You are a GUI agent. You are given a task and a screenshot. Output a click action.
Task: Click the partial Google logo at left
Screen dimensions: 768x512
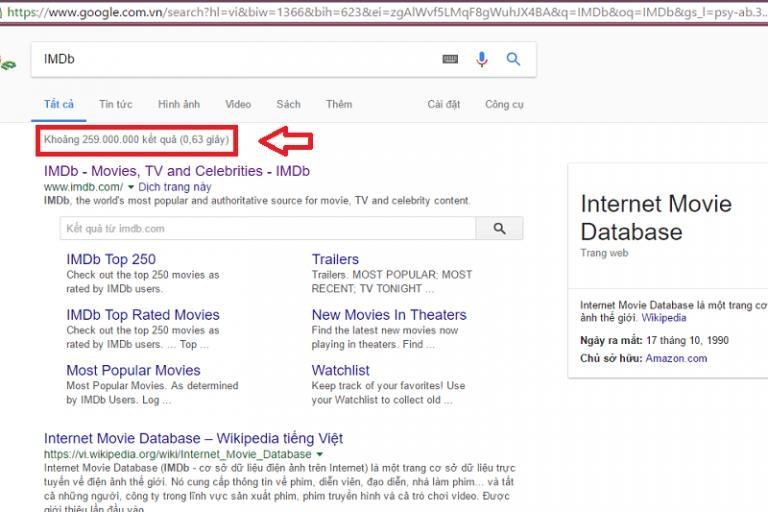(8, 65)
